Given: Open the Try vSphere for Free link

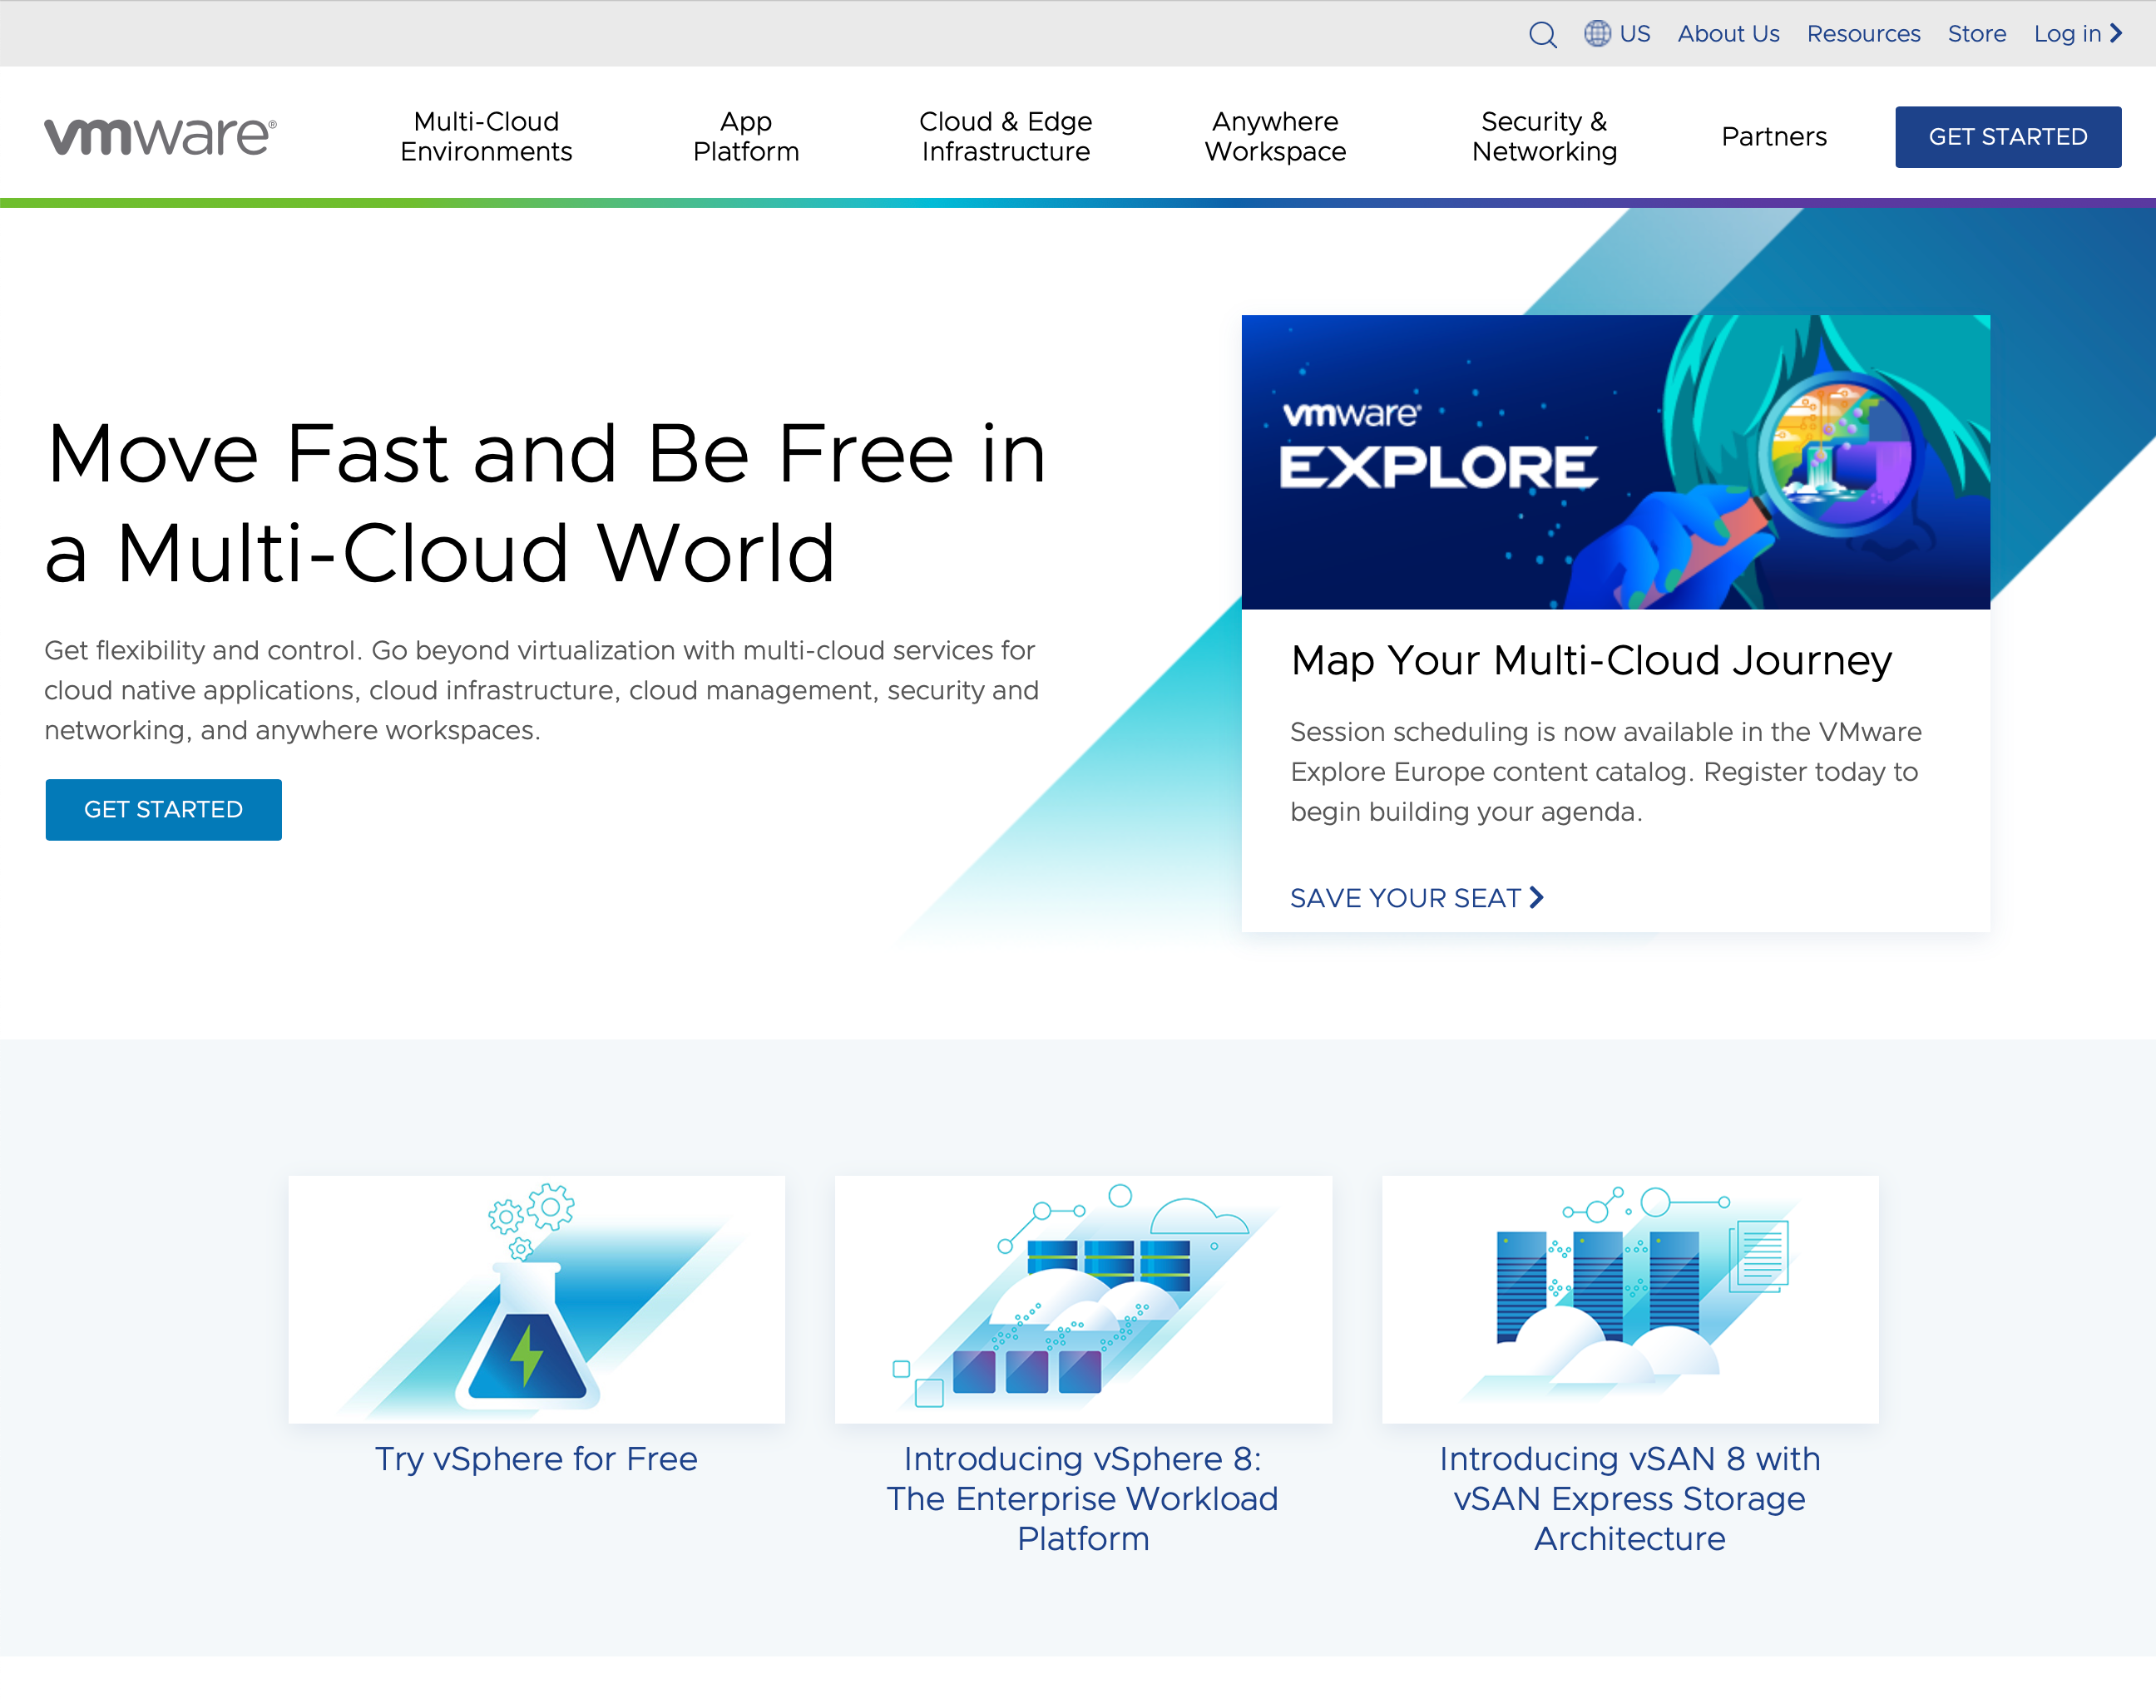Looking at the screenshot, I should point(536,1459).
